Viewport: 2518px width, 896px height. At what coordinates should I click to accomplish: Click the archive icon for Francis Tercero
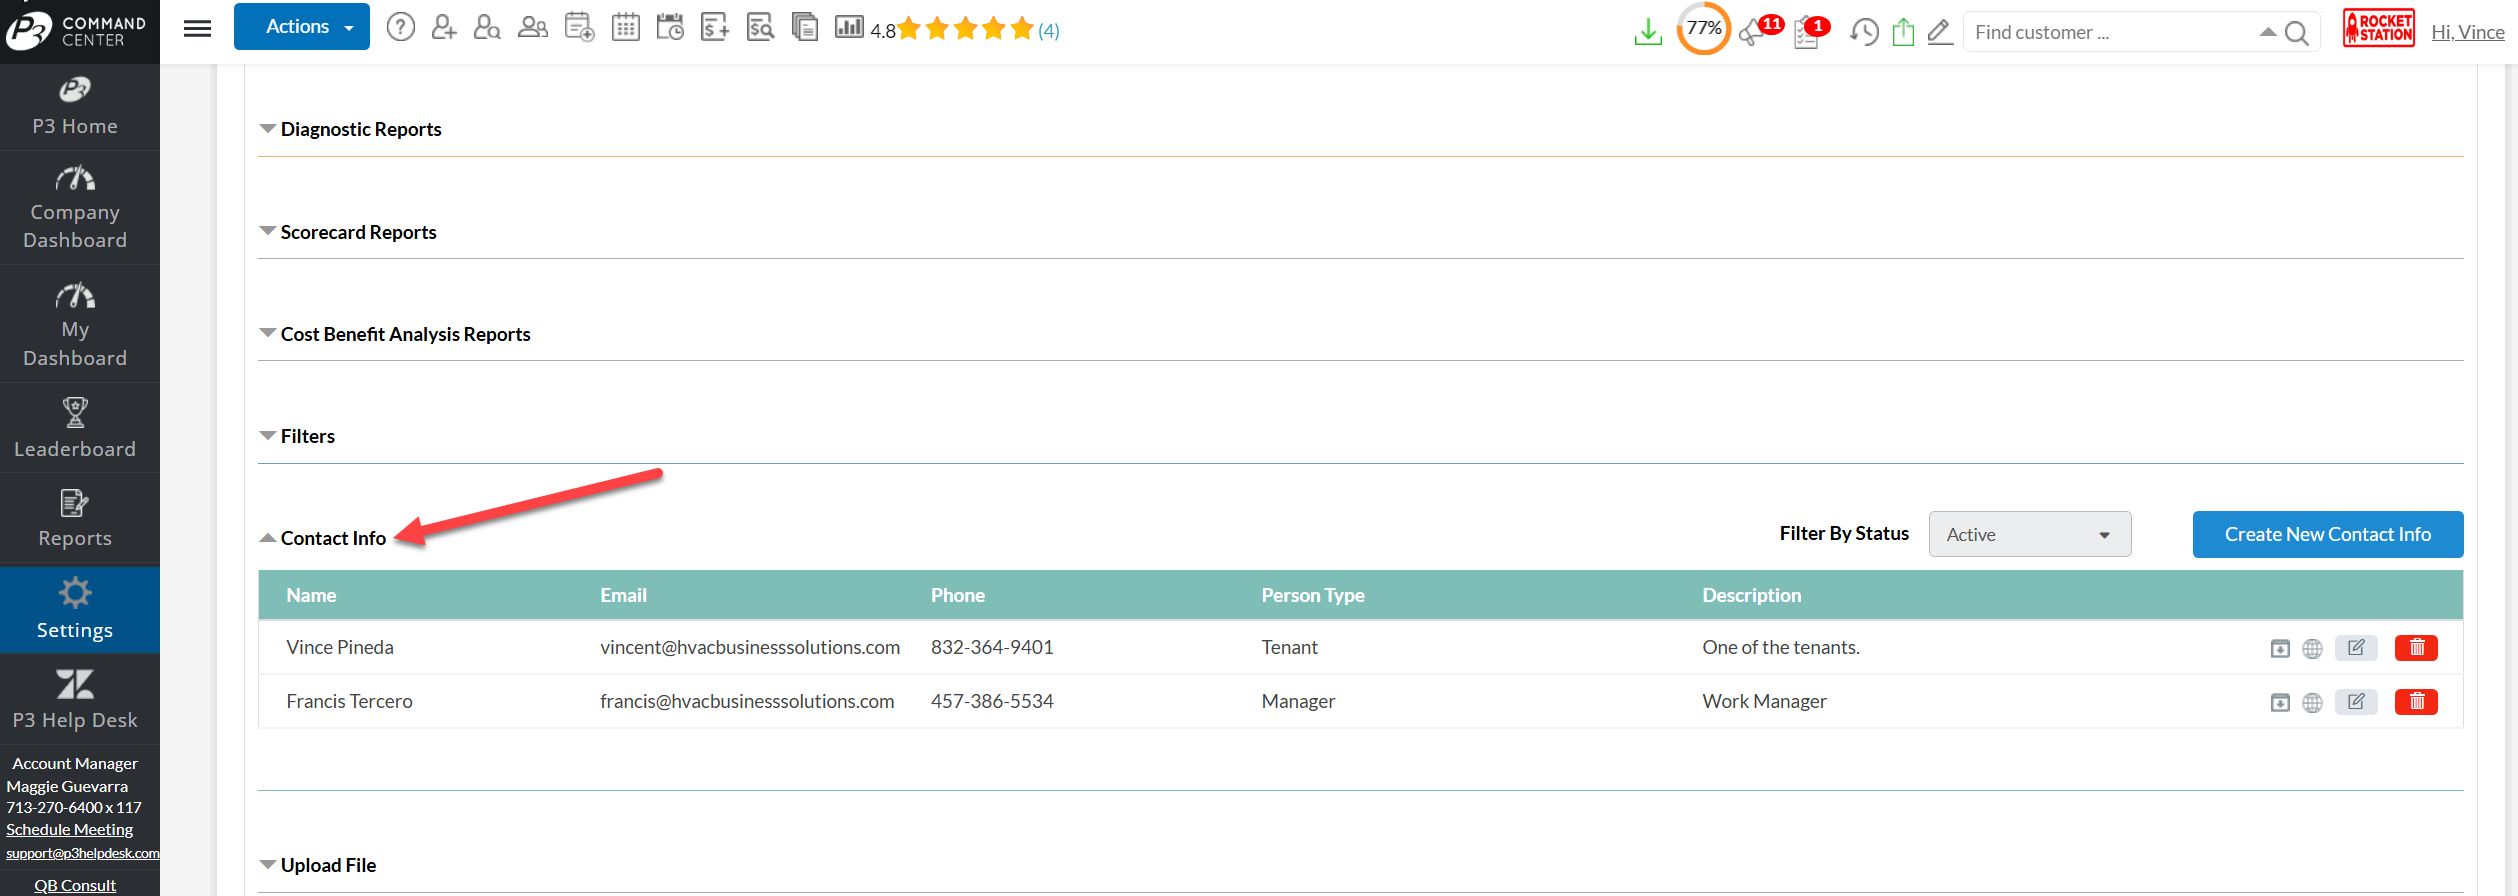click(x=2279, y=703)
